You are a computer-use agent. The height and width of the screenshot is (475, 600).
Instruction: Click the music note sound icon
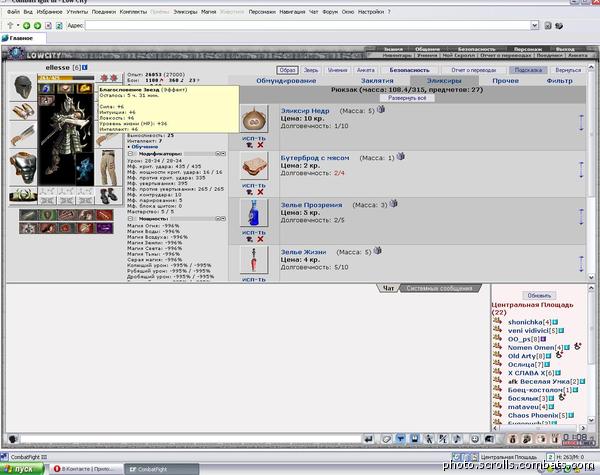click(457, 439)
